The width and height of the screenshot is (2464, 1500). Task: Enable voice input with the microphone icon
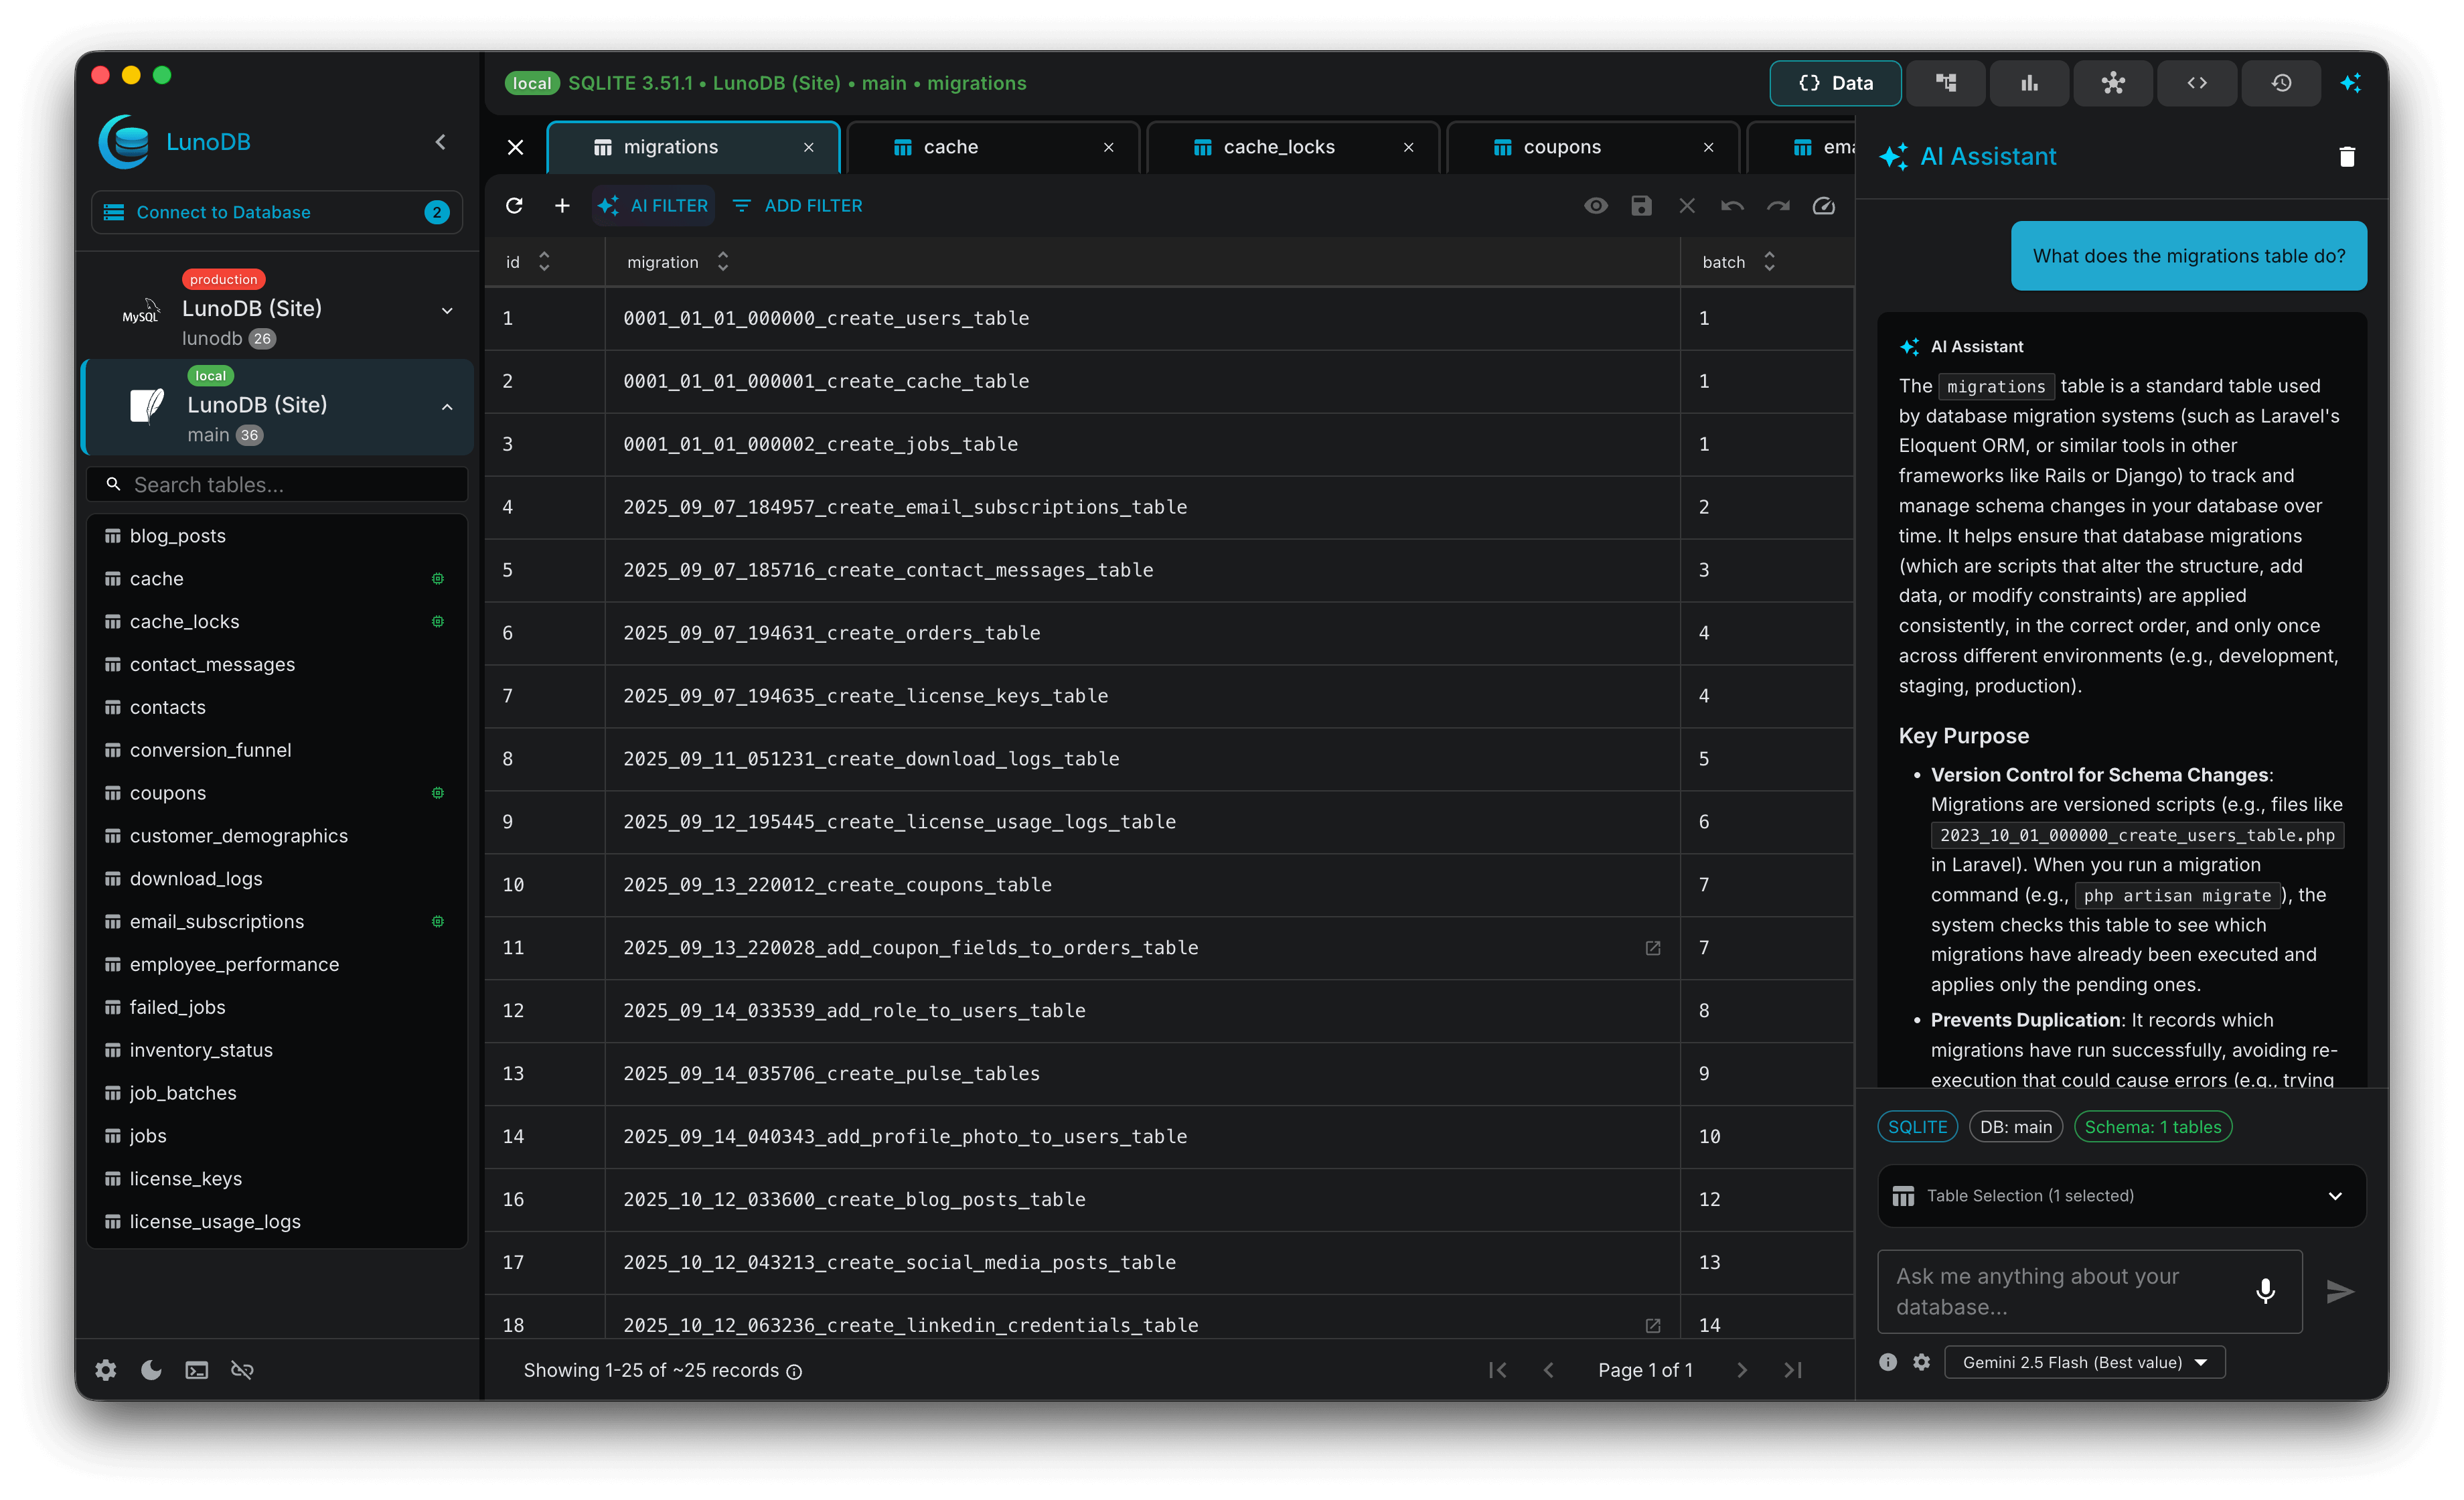pos(2266,1291)
